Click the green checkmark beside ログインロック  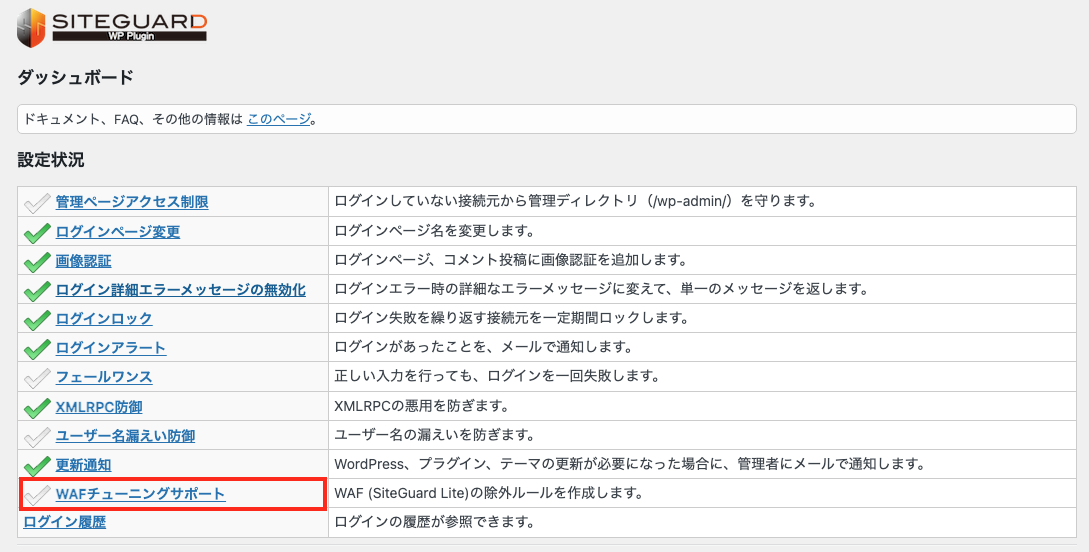click(37, 319)
